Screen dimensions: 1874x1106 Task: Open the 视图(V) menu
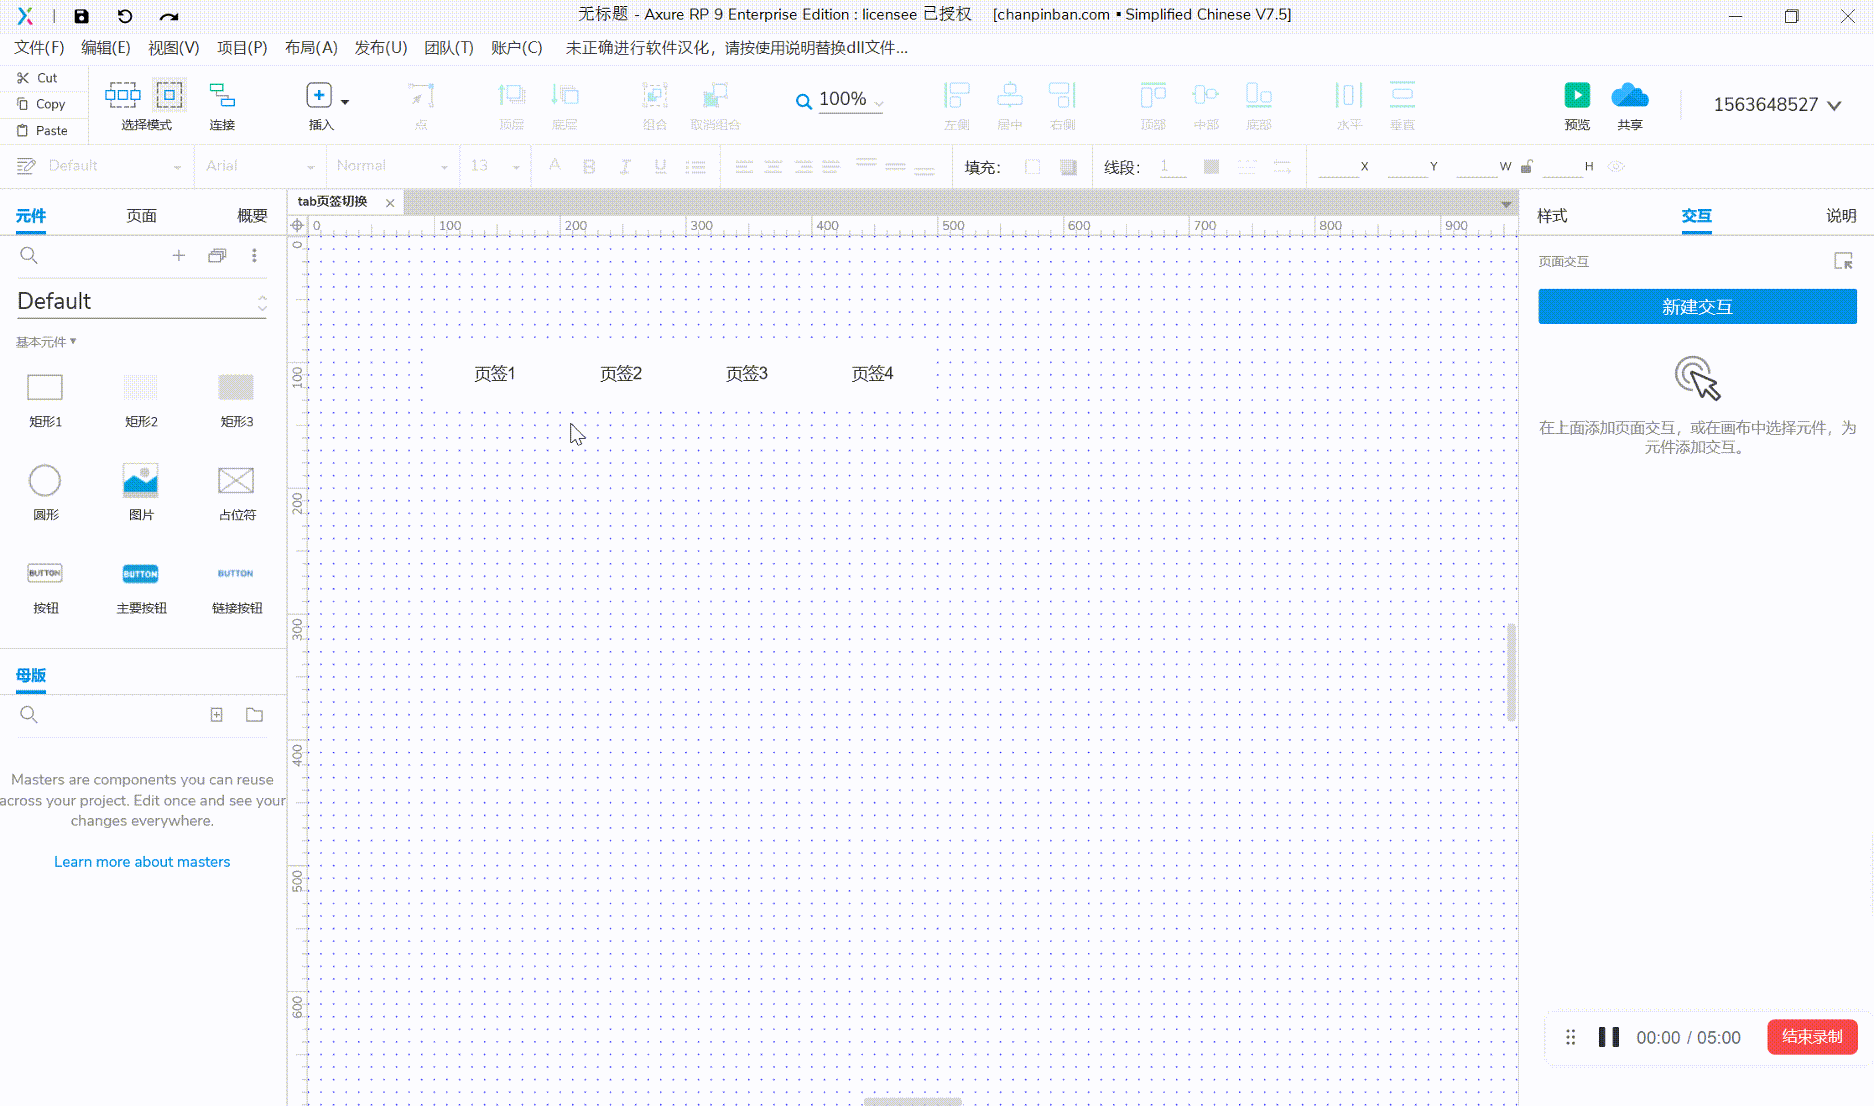tap(174, 48)
